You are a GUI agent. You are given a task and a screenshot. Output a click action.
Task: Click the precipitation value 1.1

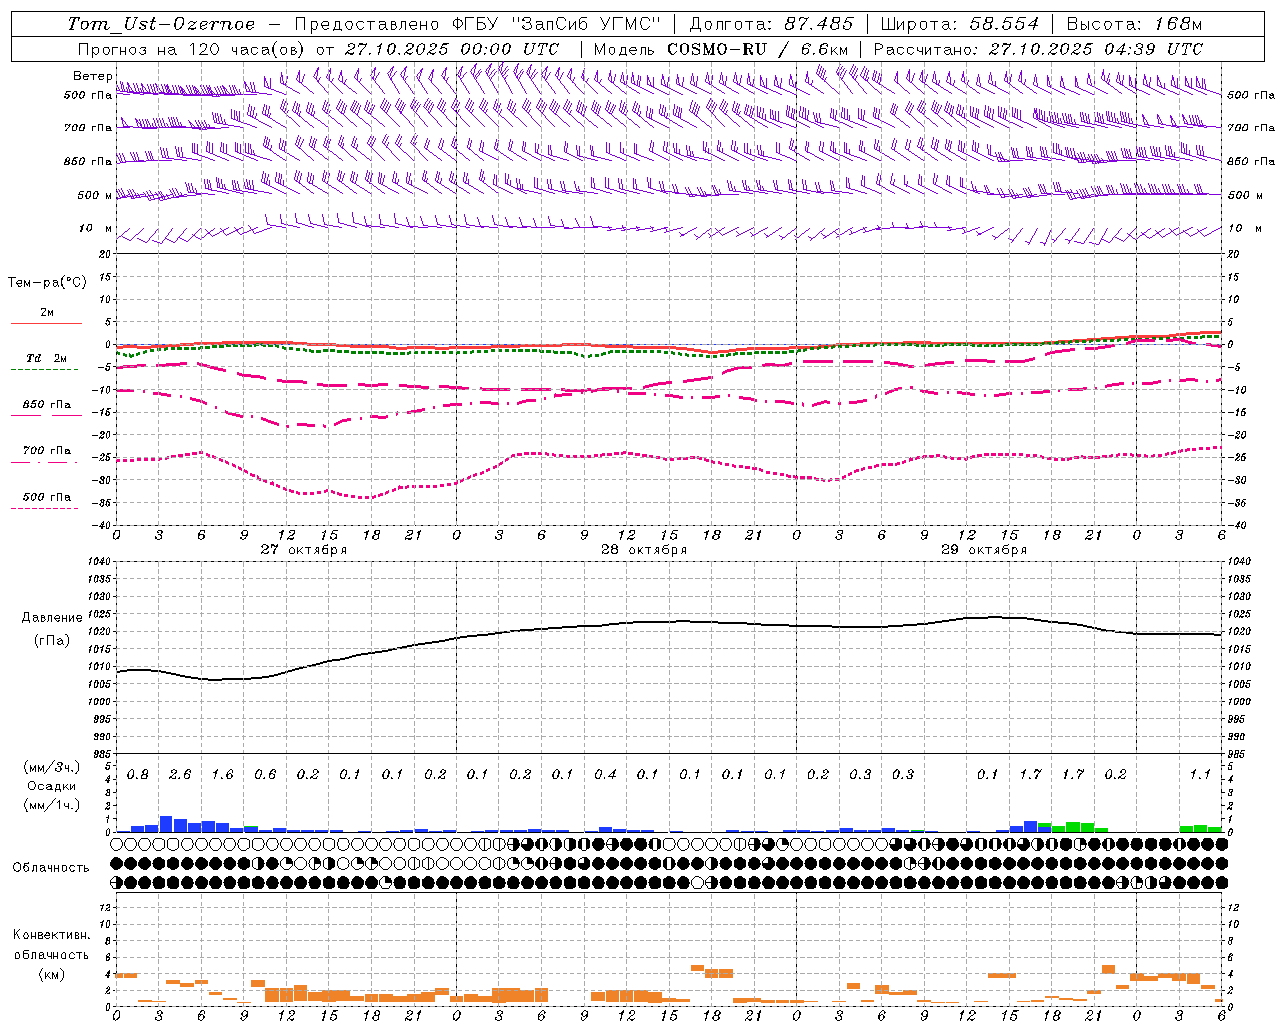pyautogui.click(x=1200, y=775)
